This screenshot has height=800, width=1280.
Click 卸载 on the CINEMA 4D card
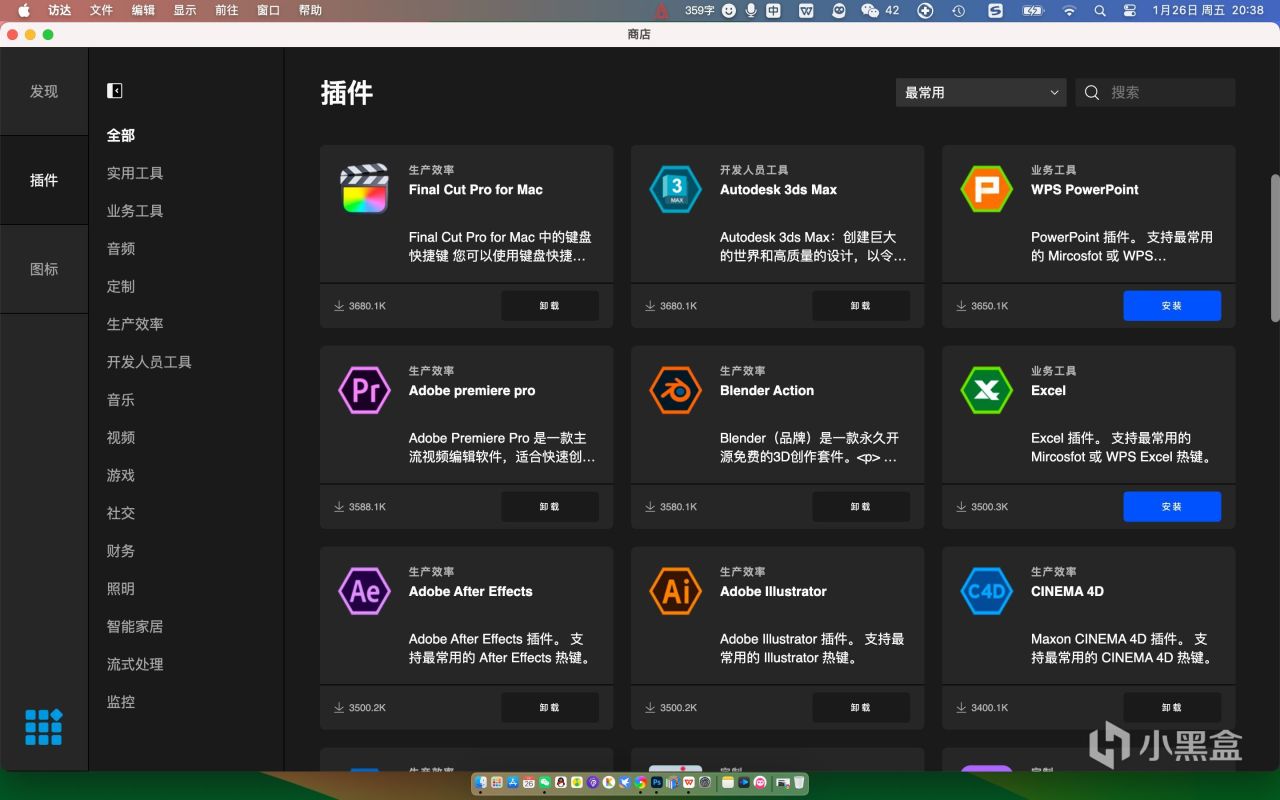pos(1172,708)
